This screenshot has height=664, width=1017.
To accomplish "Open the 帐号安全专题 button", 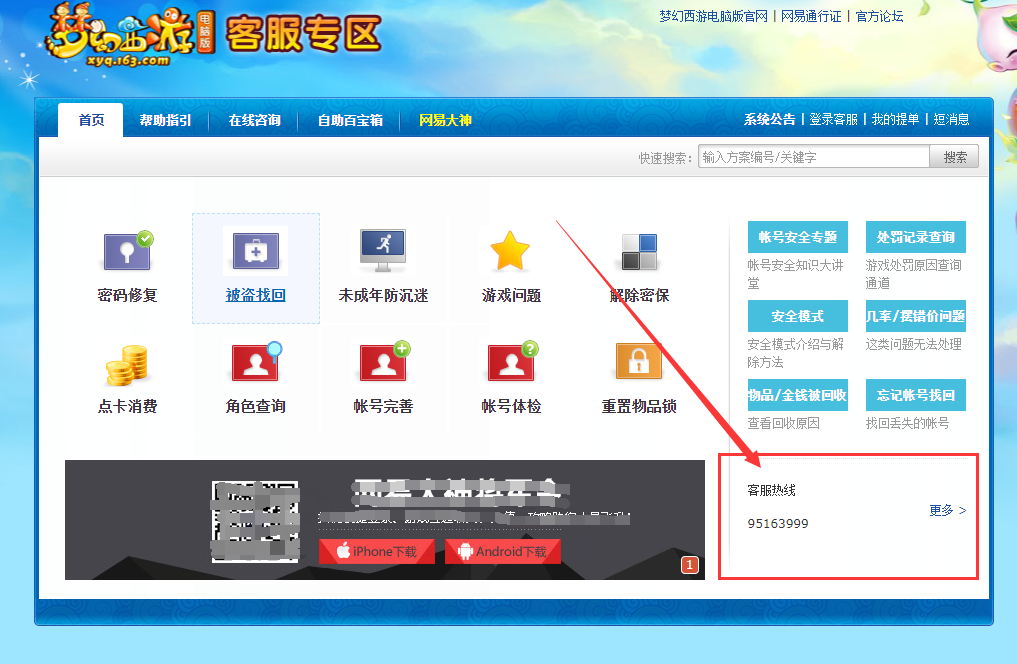I will click(798, 237).
